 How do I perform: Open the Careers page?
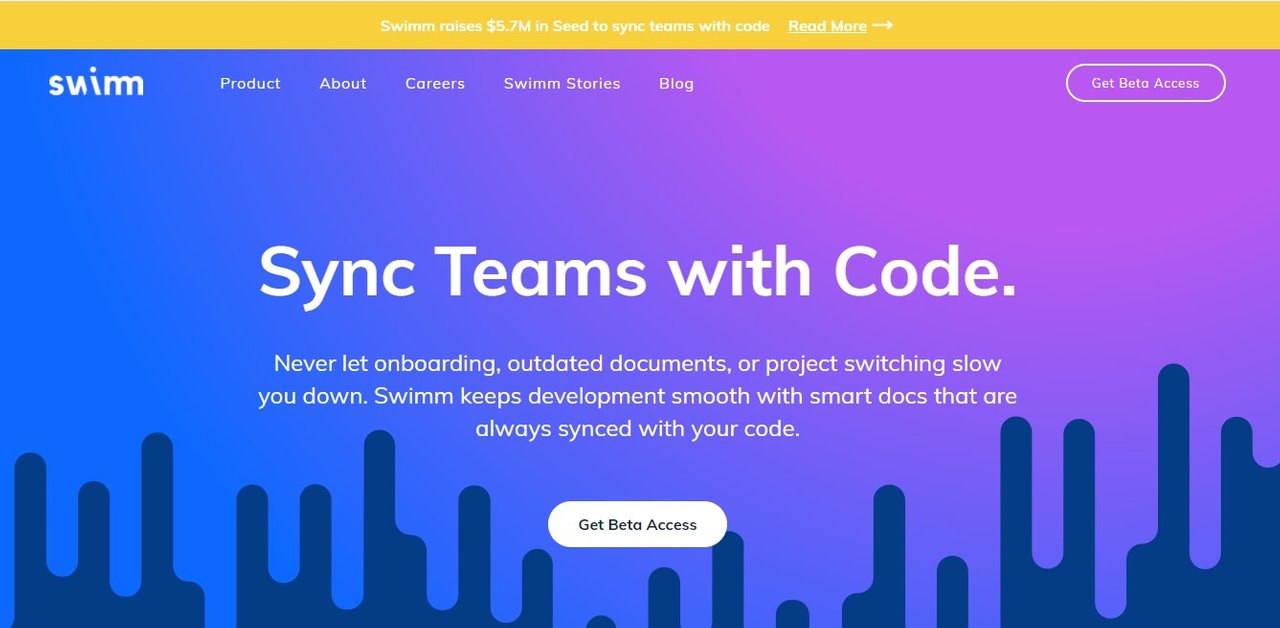point(435,83)
